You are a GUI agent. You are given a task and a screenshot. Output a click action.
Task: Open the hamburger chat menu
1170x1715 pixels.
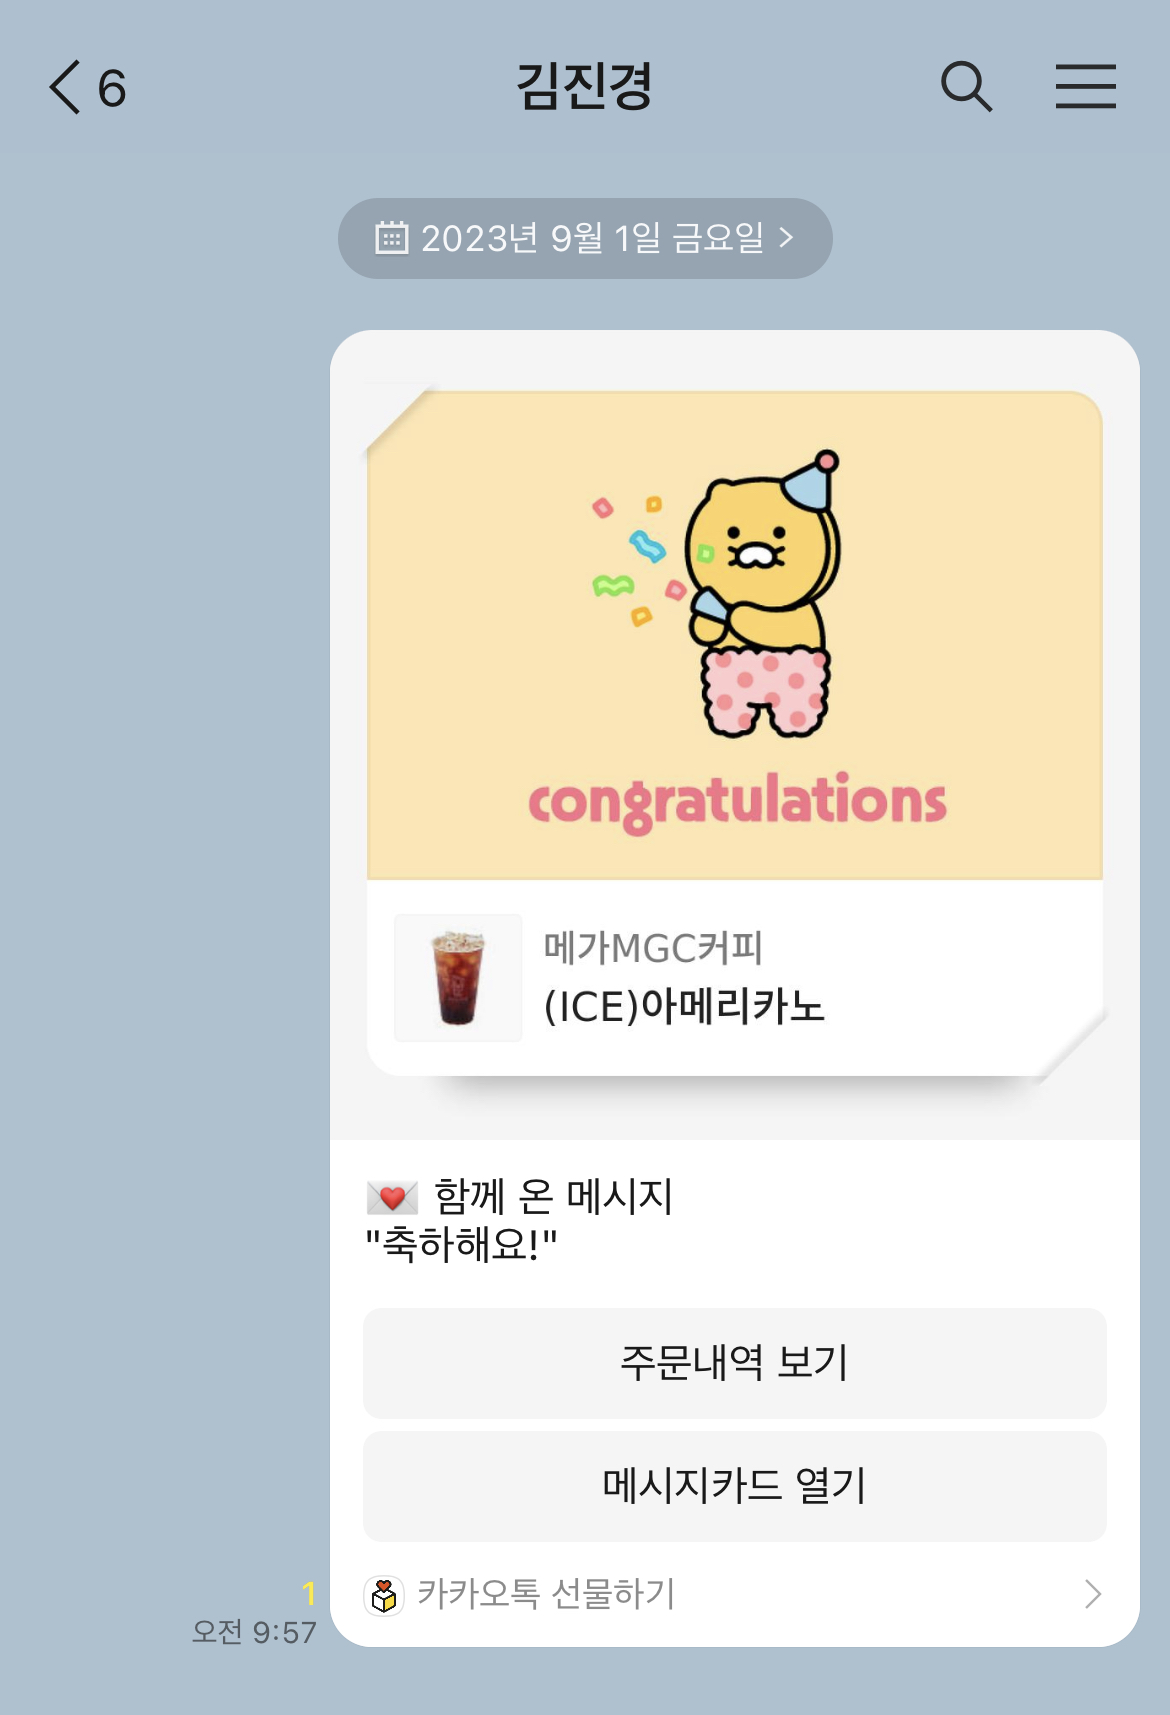coord(1086,86)
